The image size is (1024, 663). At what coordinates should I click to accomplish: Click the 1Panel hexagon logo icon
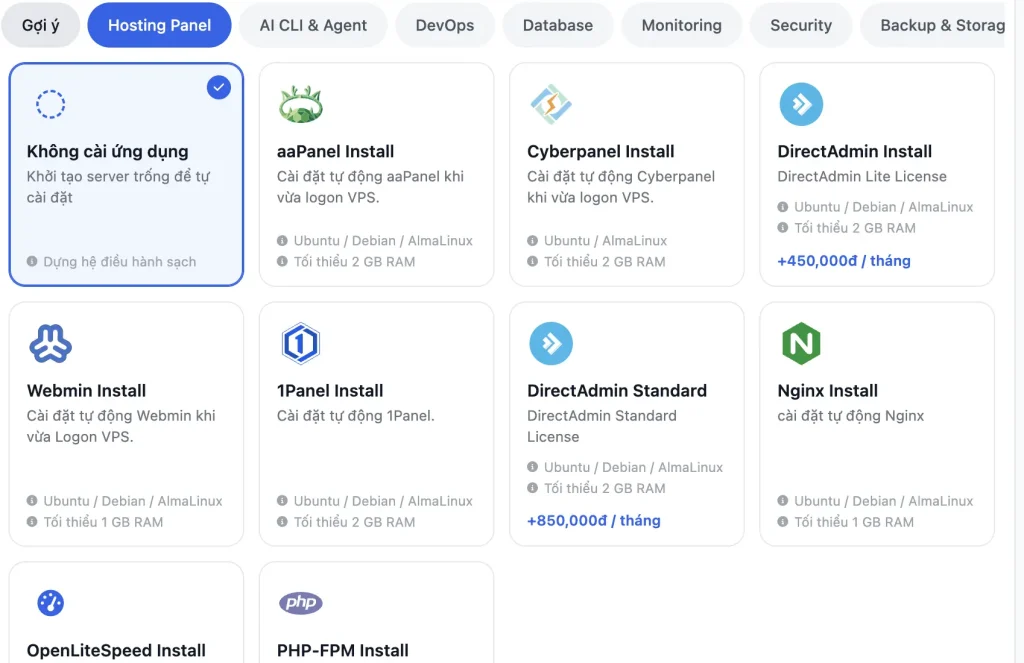300,343
